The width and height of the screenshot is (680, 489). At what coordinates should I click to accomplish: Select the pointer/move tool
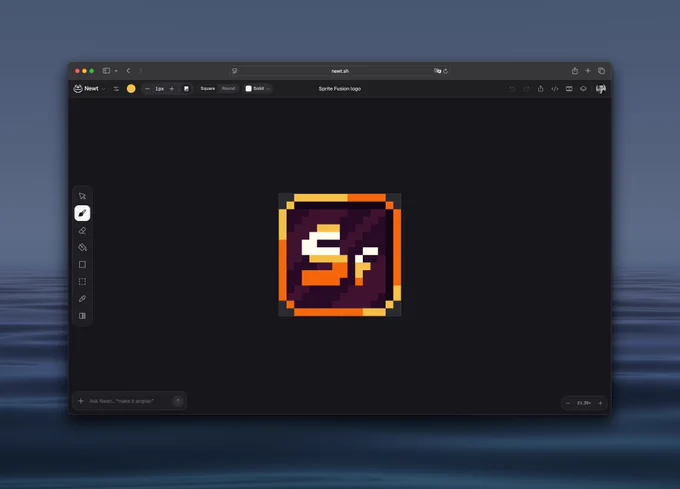pos(82,196)
